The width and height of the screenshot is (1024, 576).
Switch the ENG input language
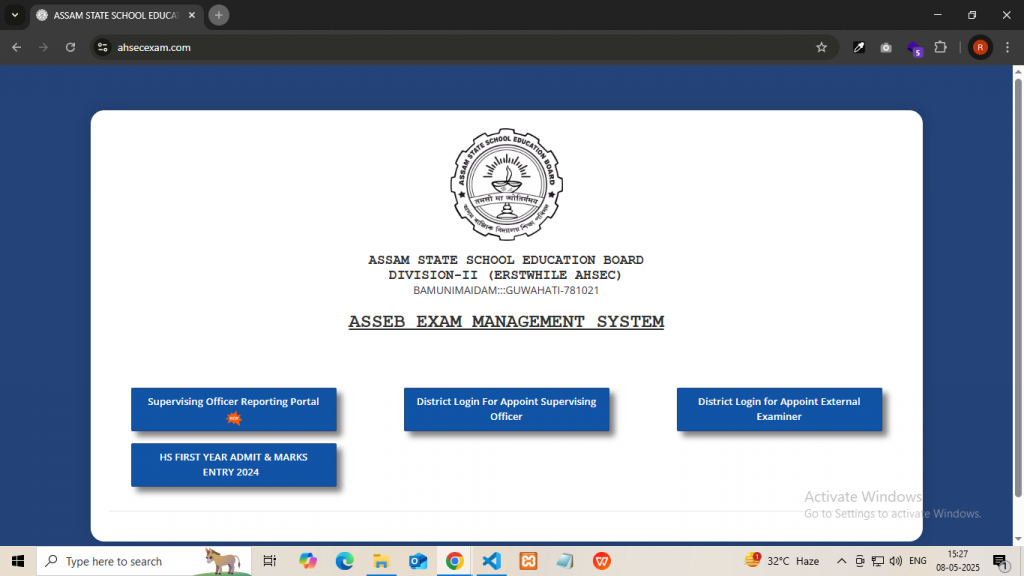pyautogui.click(x=918, y=561)
